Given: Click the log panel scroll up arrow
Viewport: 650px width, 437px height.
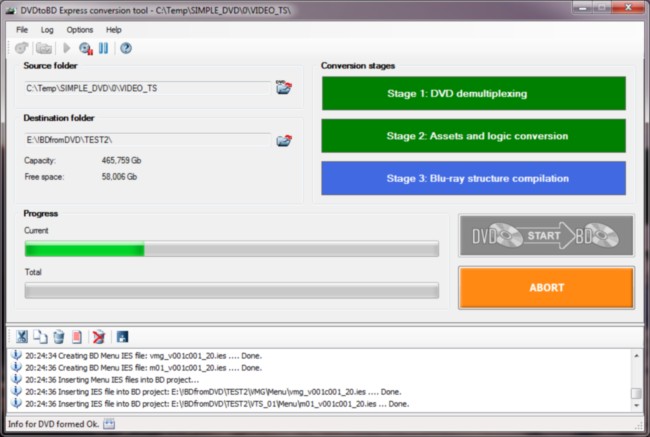Looking at the screenshot, I should [636, 356].
